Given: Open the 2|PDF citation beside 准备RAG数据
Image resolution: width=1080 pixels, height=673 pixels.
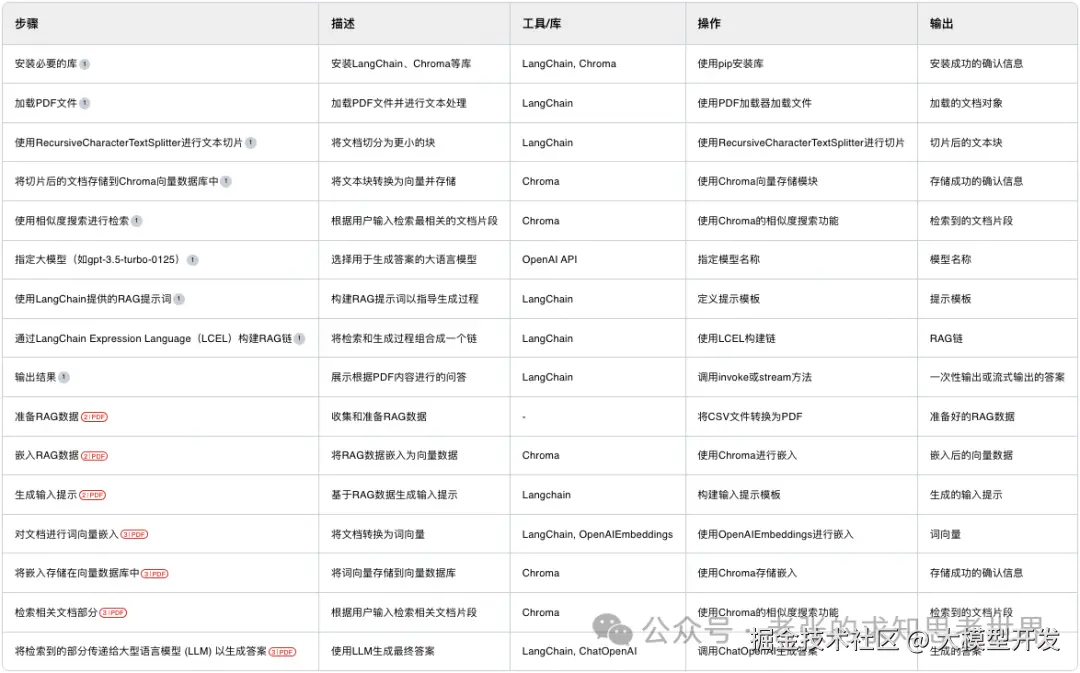Looking at the screenshot, I should (94, 417).
